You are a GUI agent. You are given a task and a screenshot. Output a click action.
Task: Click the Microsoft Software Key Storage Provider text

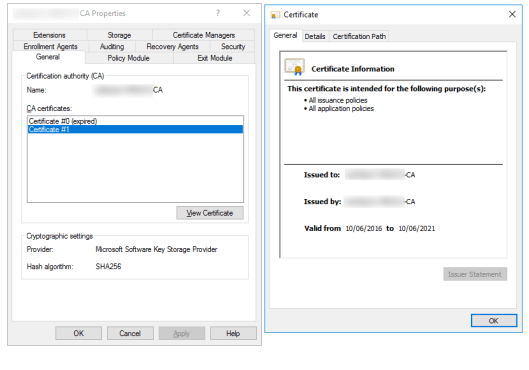[156, 249]
